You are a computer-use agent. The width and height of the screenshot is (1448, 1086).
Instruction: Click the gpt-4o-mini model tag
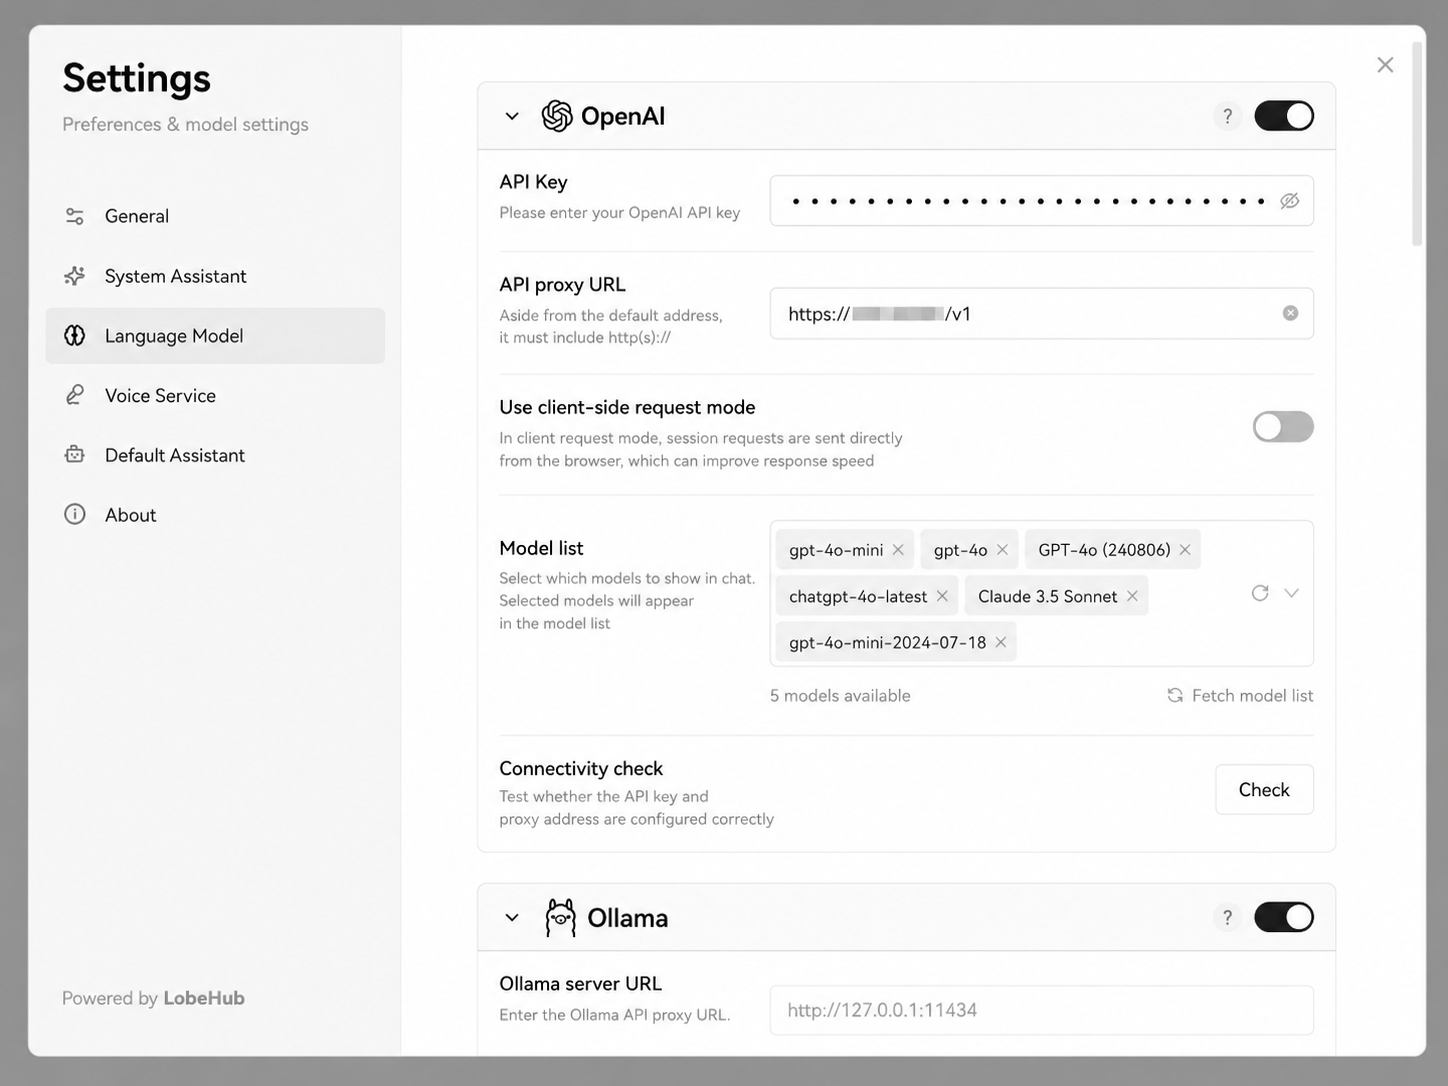(845, 550)
